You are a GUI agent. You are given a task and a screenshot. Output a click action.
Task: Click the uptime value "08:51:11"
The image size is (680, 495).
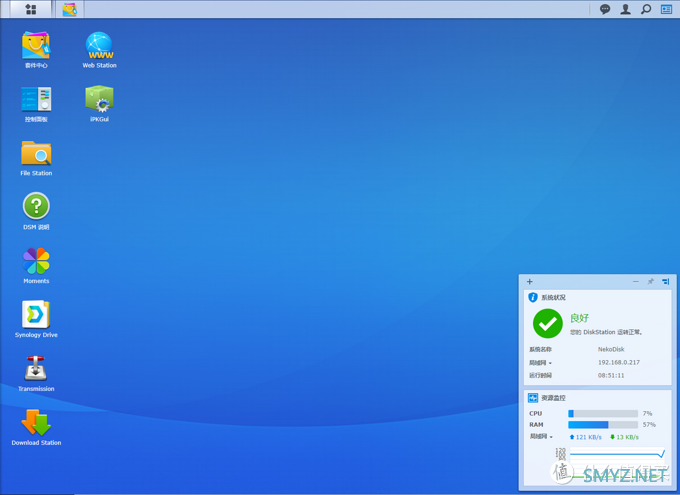(x=611, y=375)
